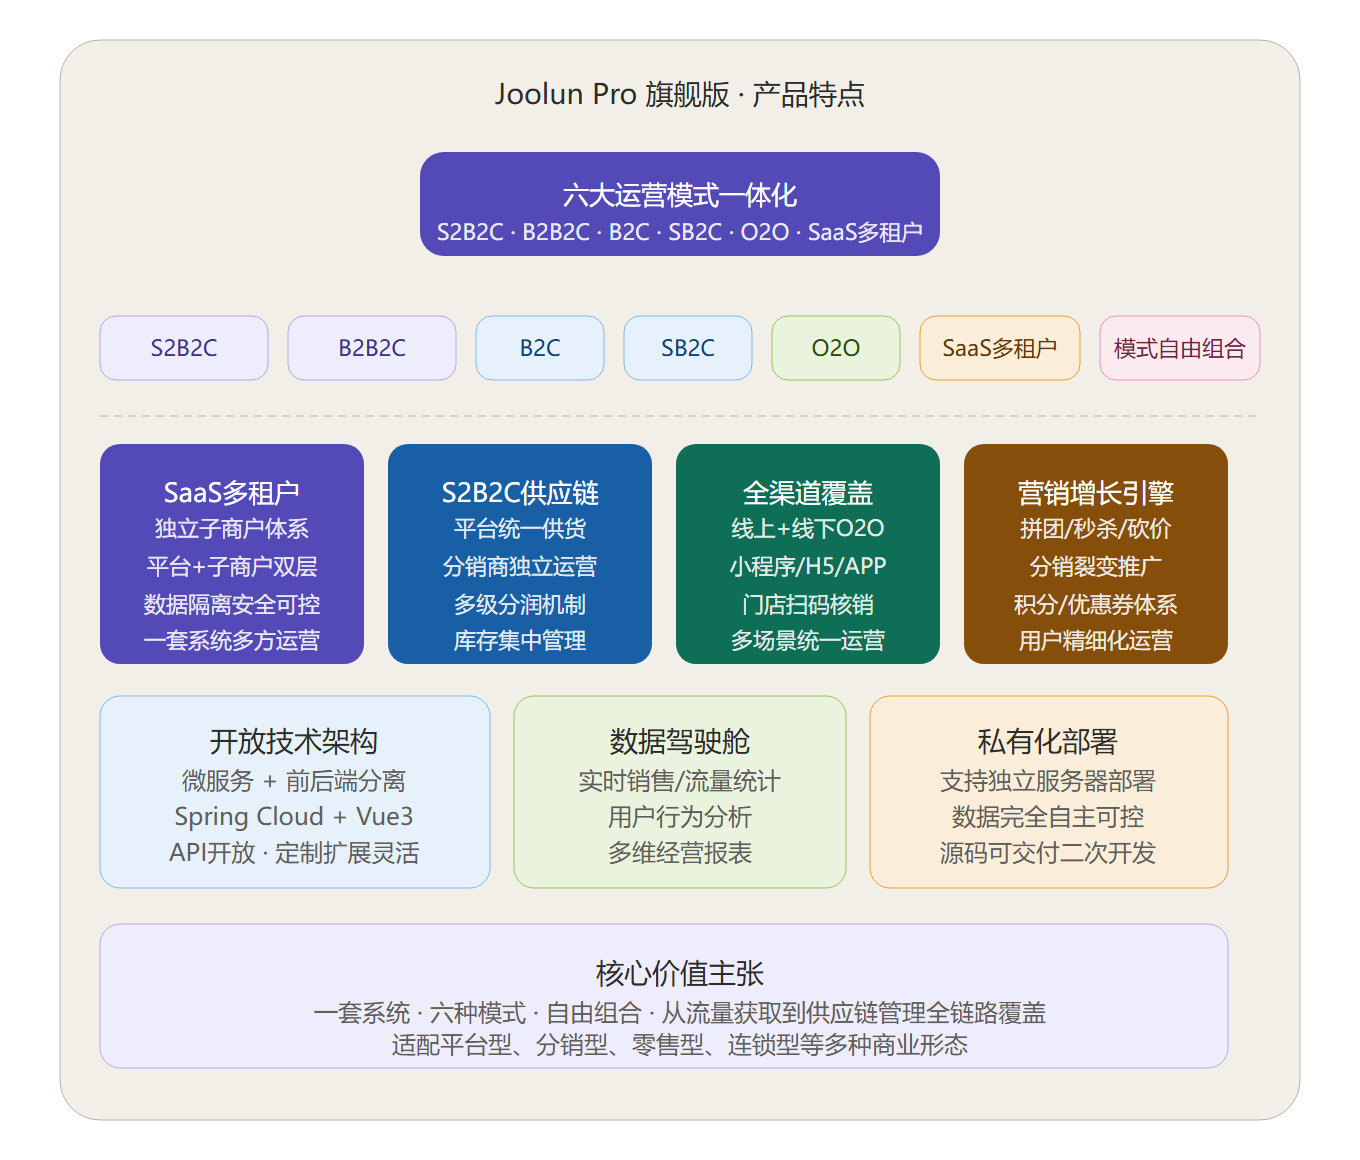Click 平台+子商户双层 line

(232, 567)
